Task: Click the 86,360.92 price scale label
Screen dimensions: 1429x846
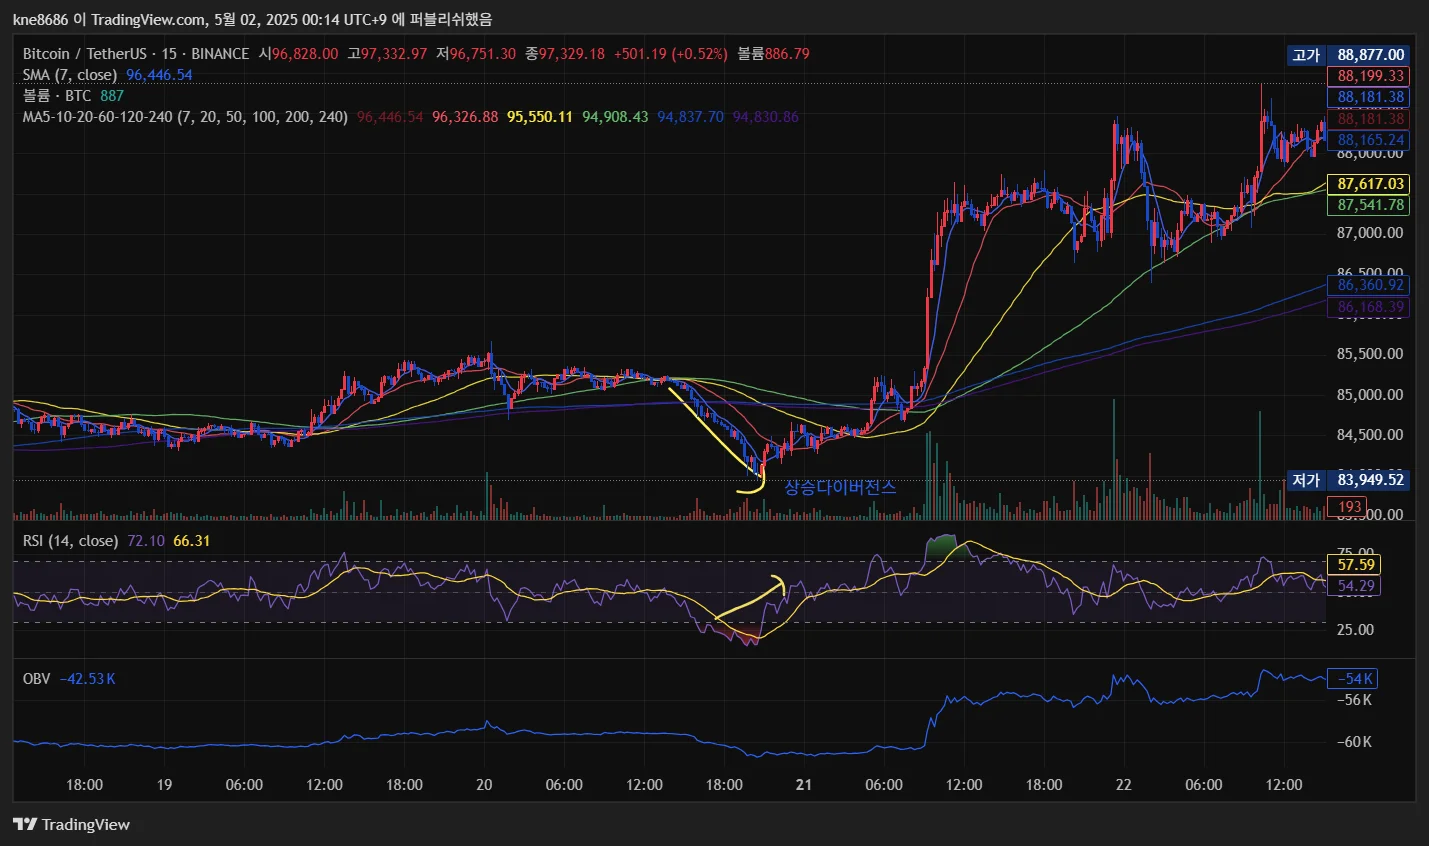Action: [x=1369, y=285]
